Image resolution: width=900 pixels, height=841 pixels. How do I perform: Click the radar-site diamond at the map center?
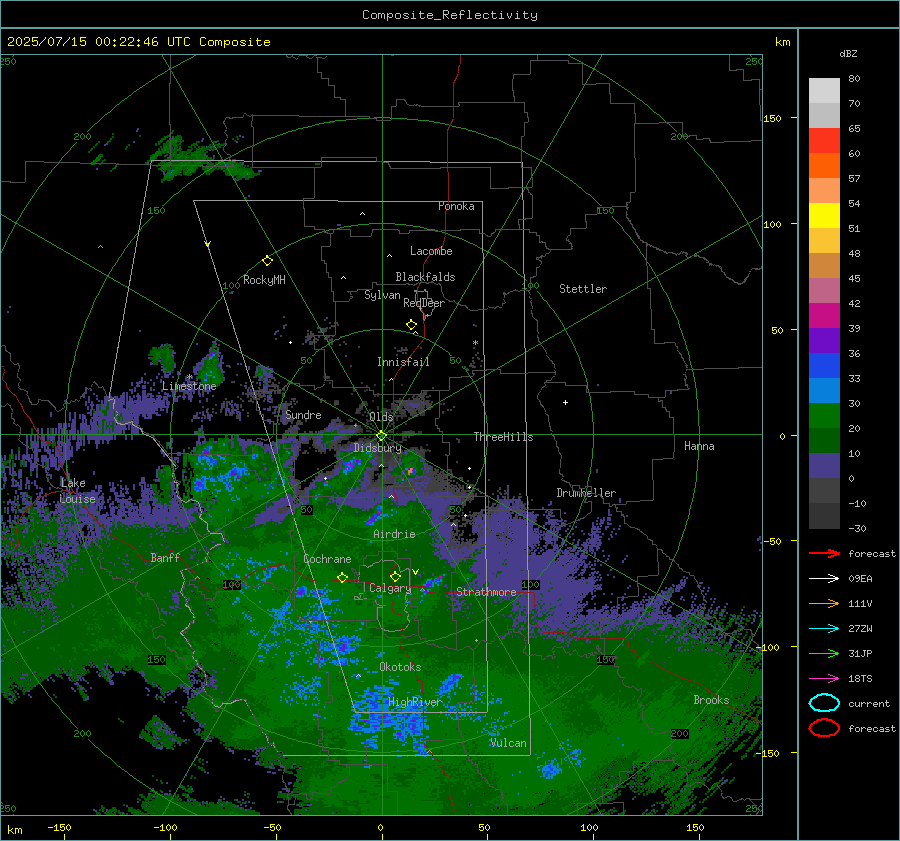381,436
